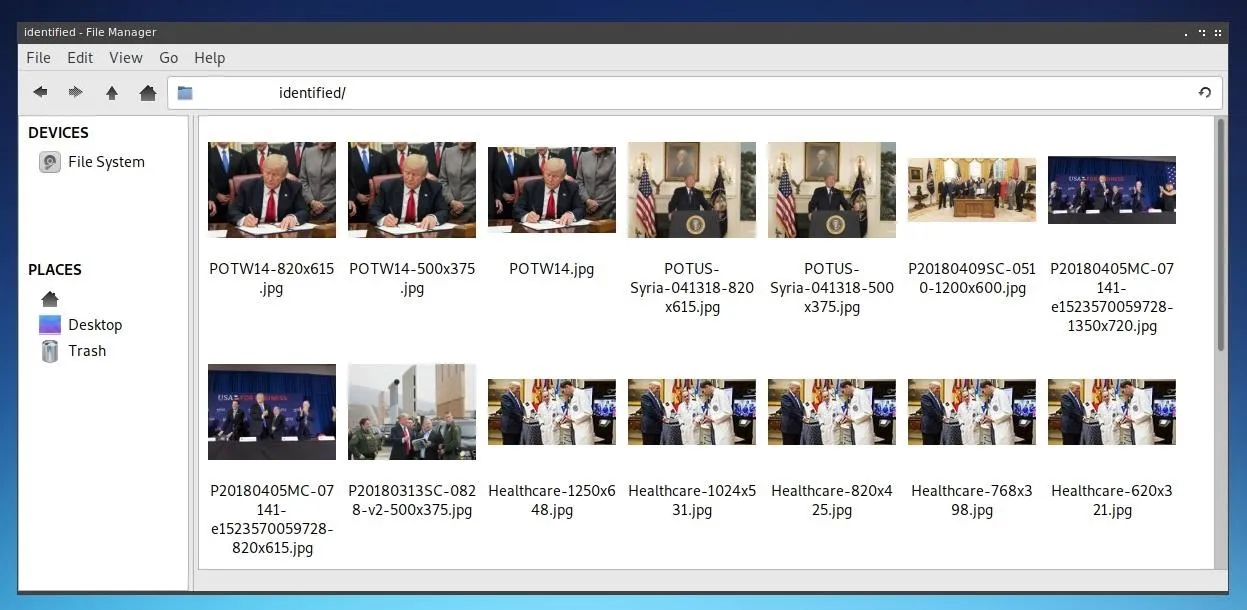Navigate to parent folder with up arrow
The image size is (1247, 610).
(x=112, y=92)
